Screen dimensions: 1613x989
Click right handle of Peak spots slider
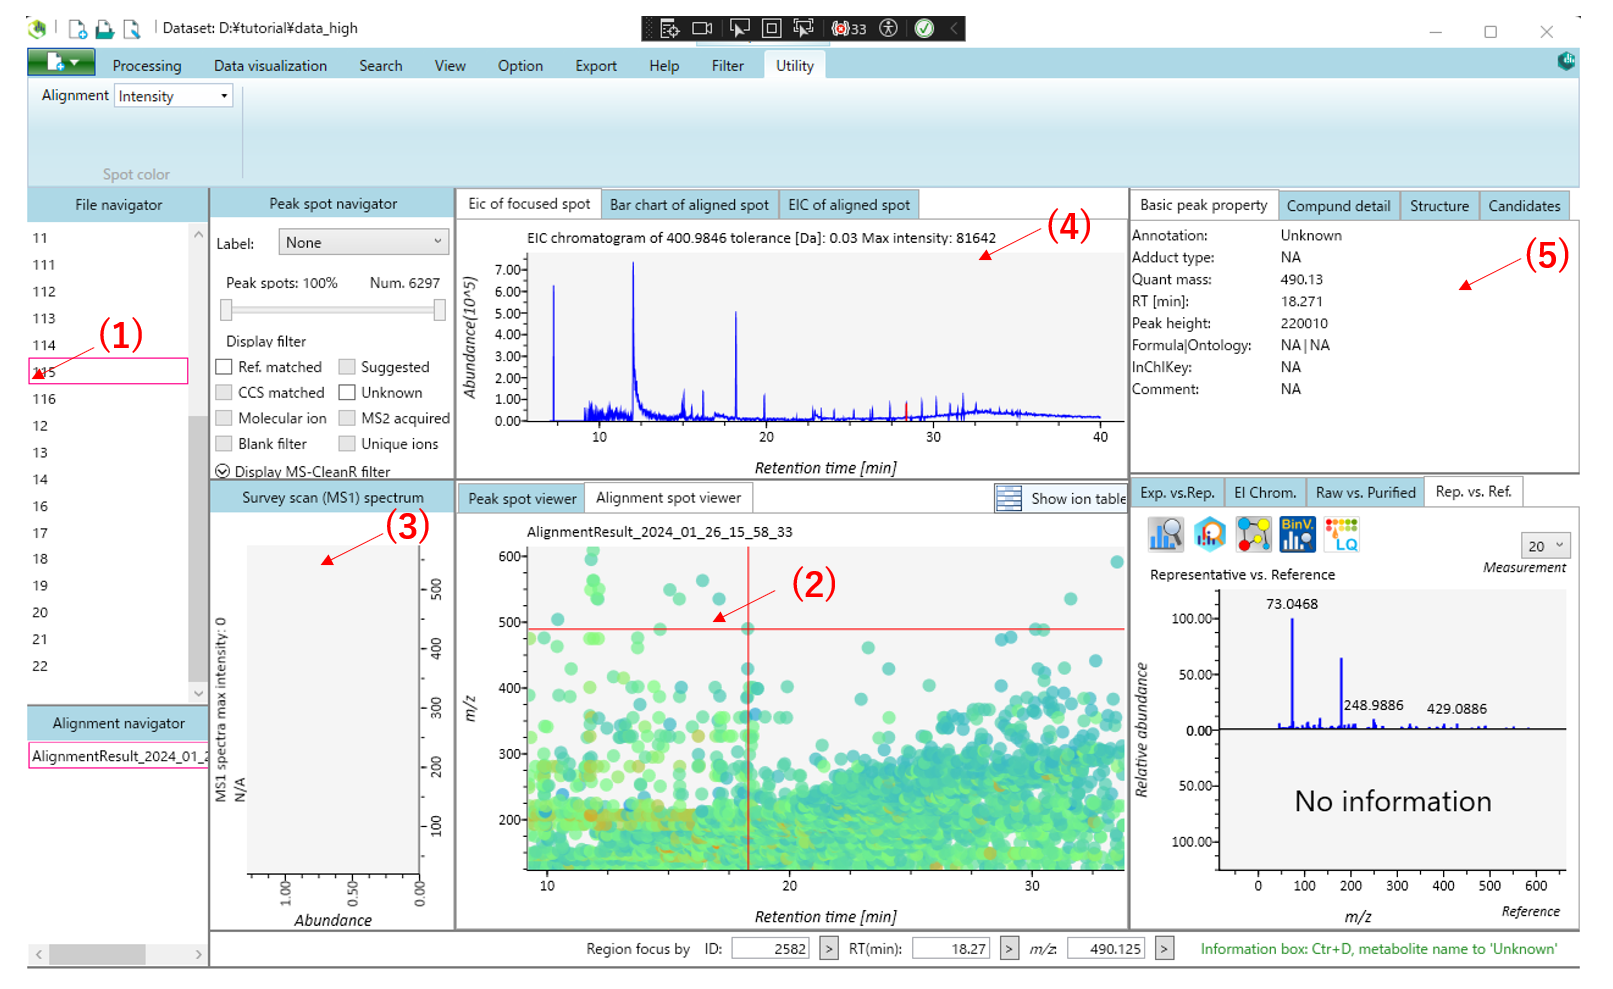439,311
